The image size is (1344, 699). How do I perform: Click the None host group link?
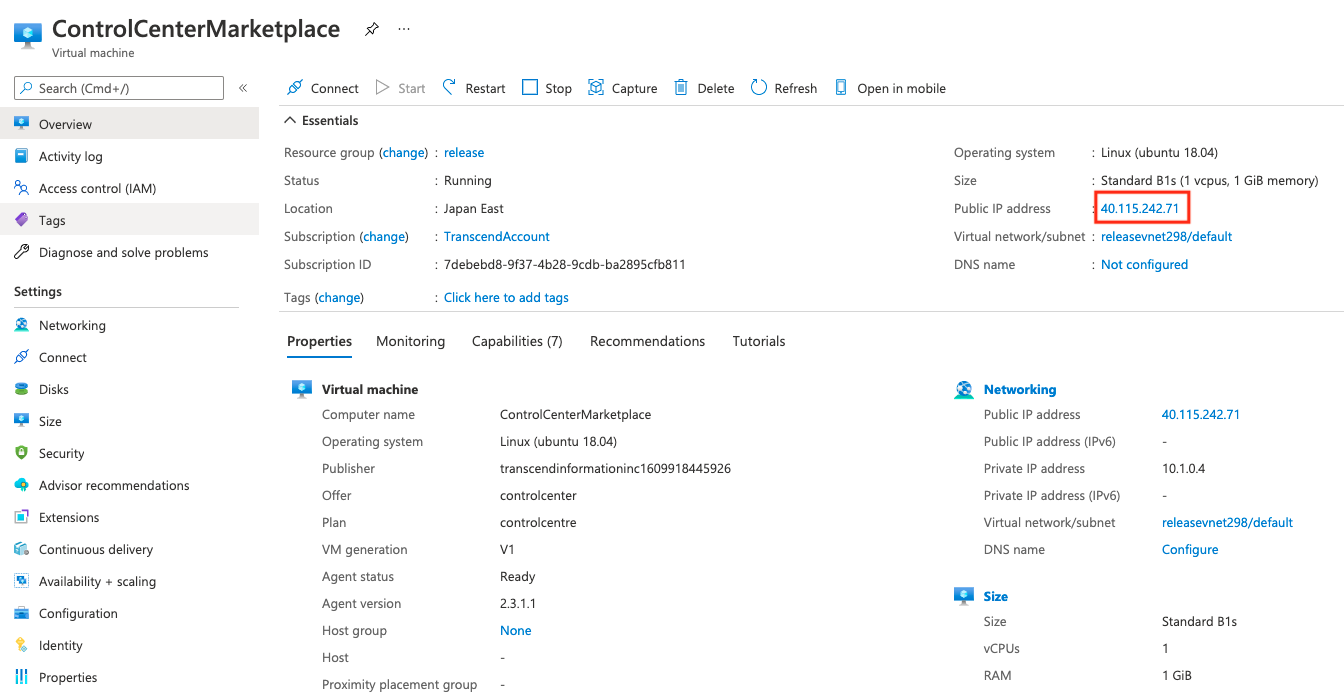516,631
